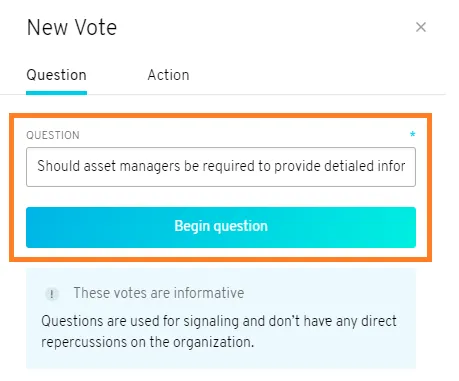Viewport: 459px width, 381px height.
Task: Click the light blue informative notice box
Action: click(x=221, y=318)
